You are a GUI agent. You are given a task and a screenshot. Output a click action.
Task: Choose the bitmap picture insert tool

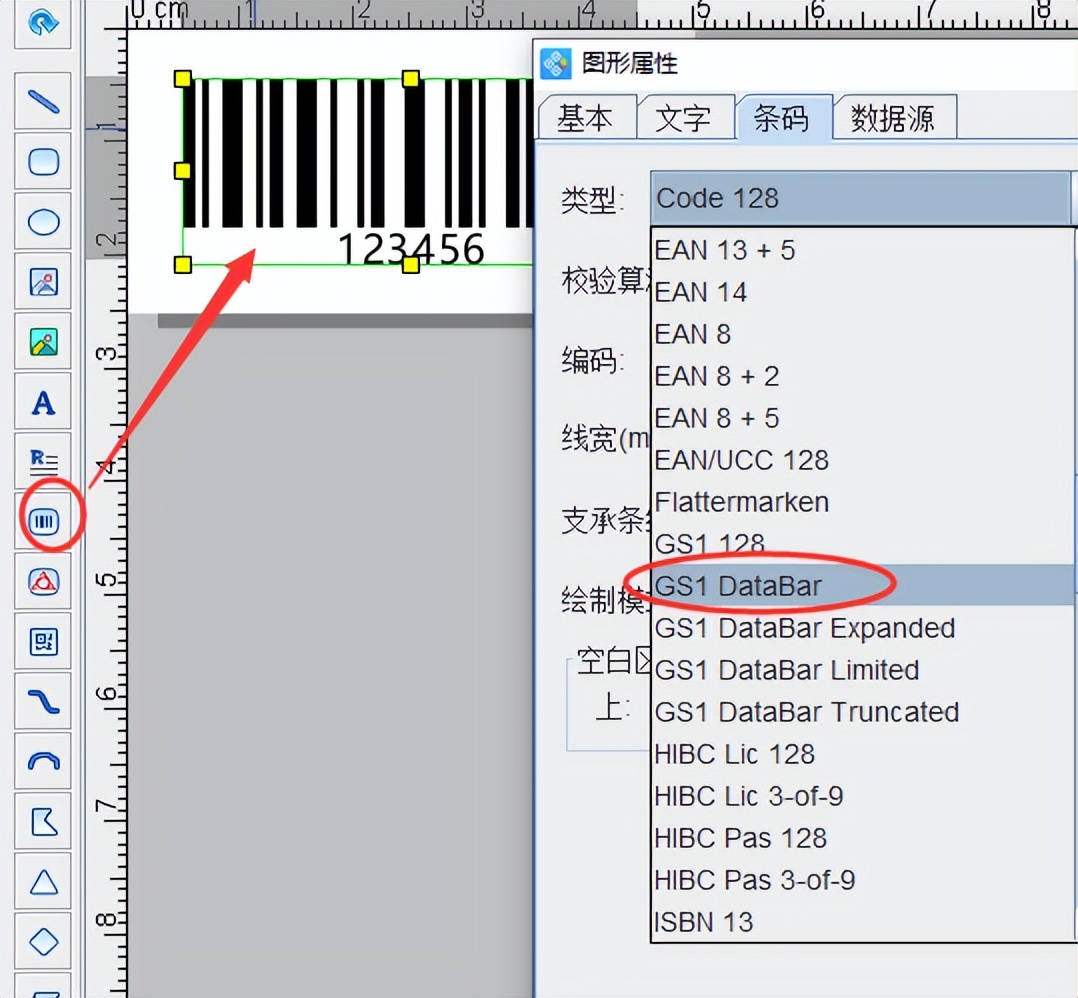click(x=43, y=342)
